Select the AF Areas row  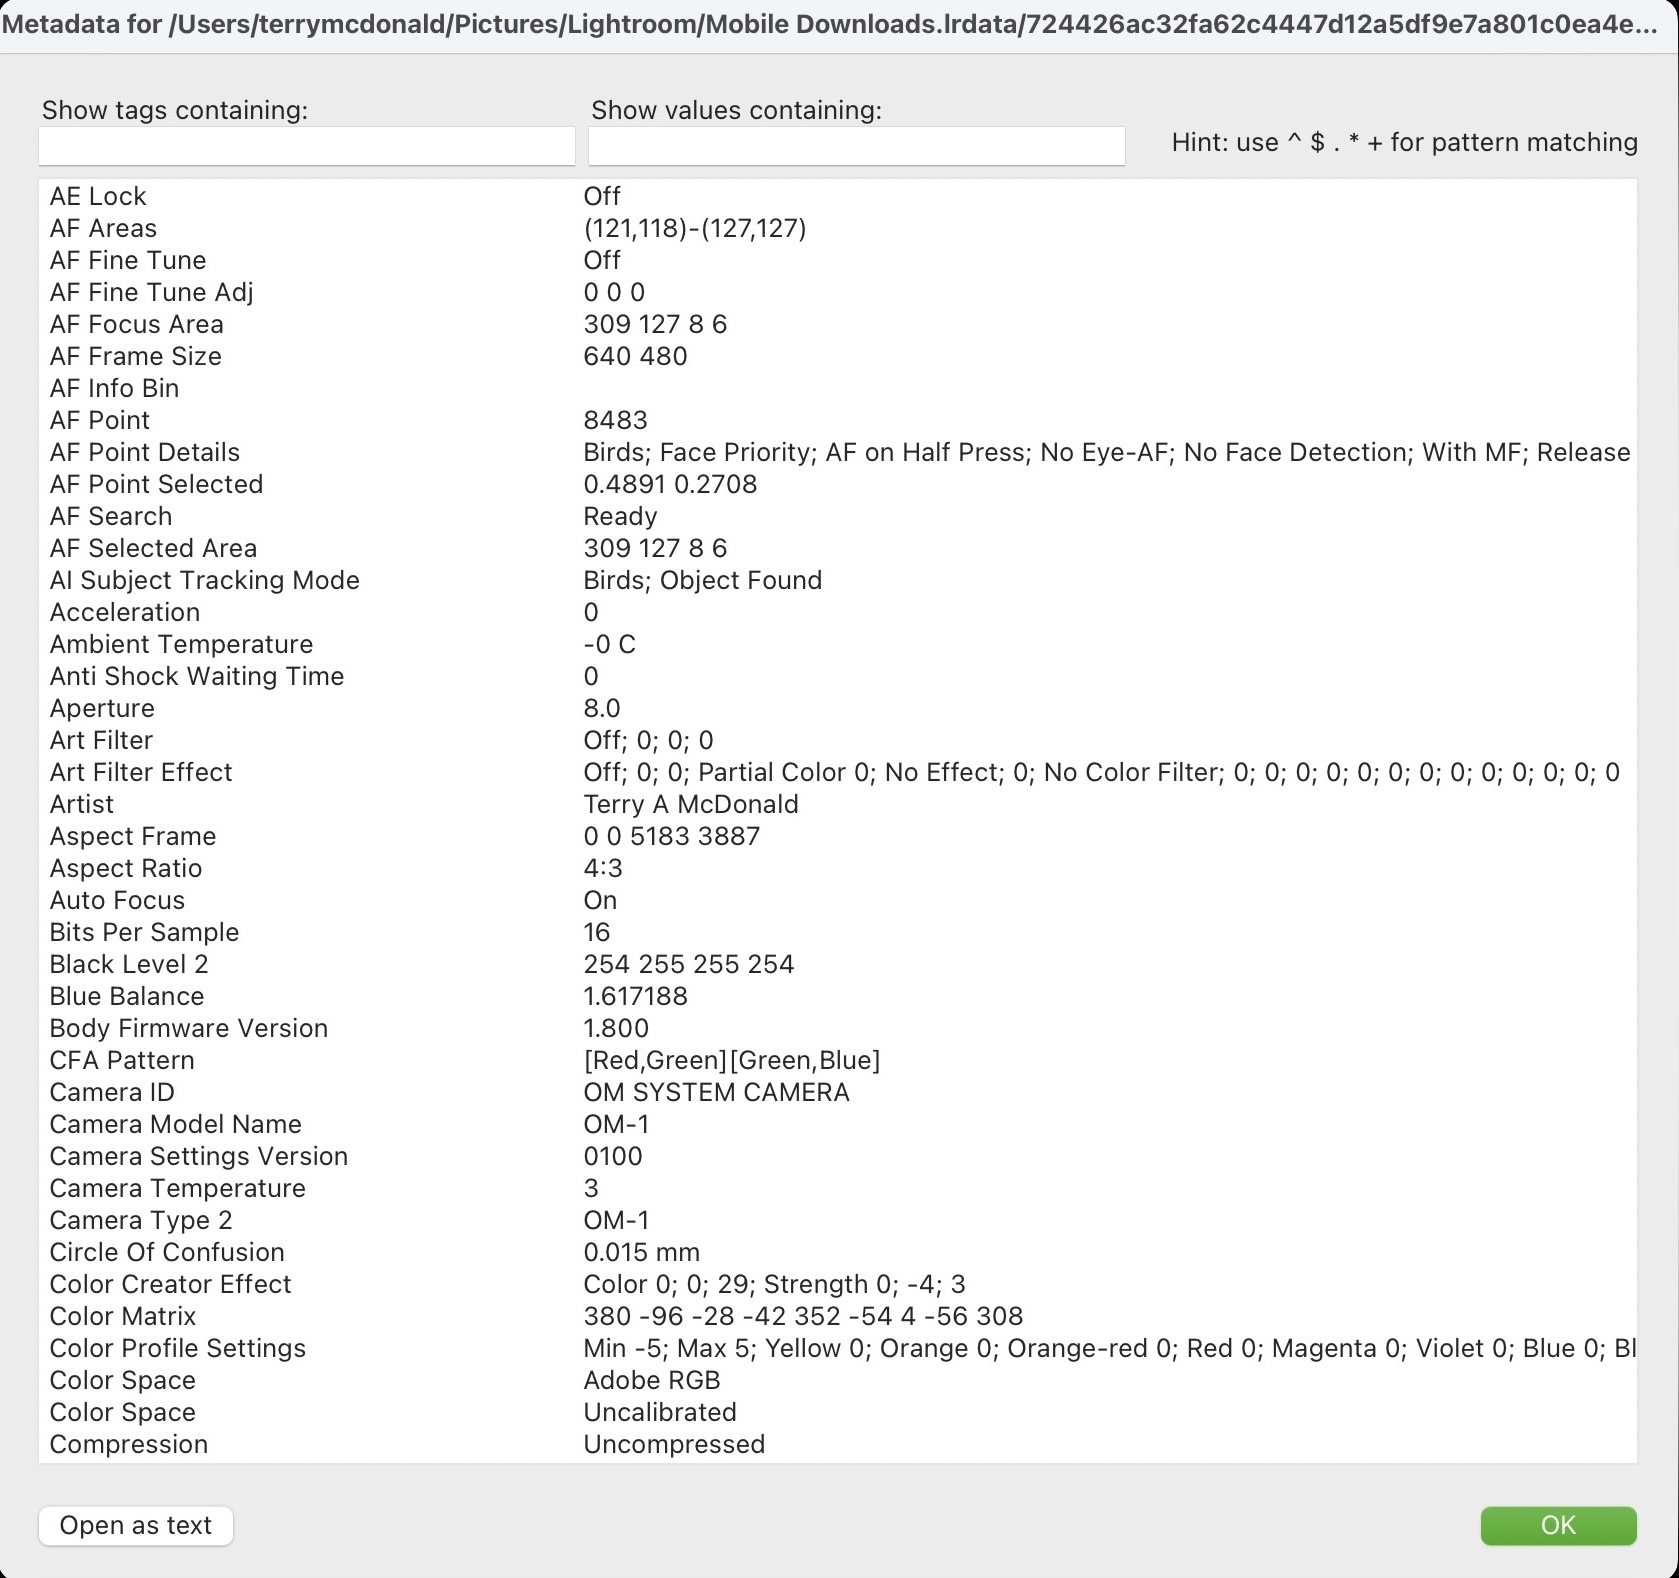(x=103, y=228)
